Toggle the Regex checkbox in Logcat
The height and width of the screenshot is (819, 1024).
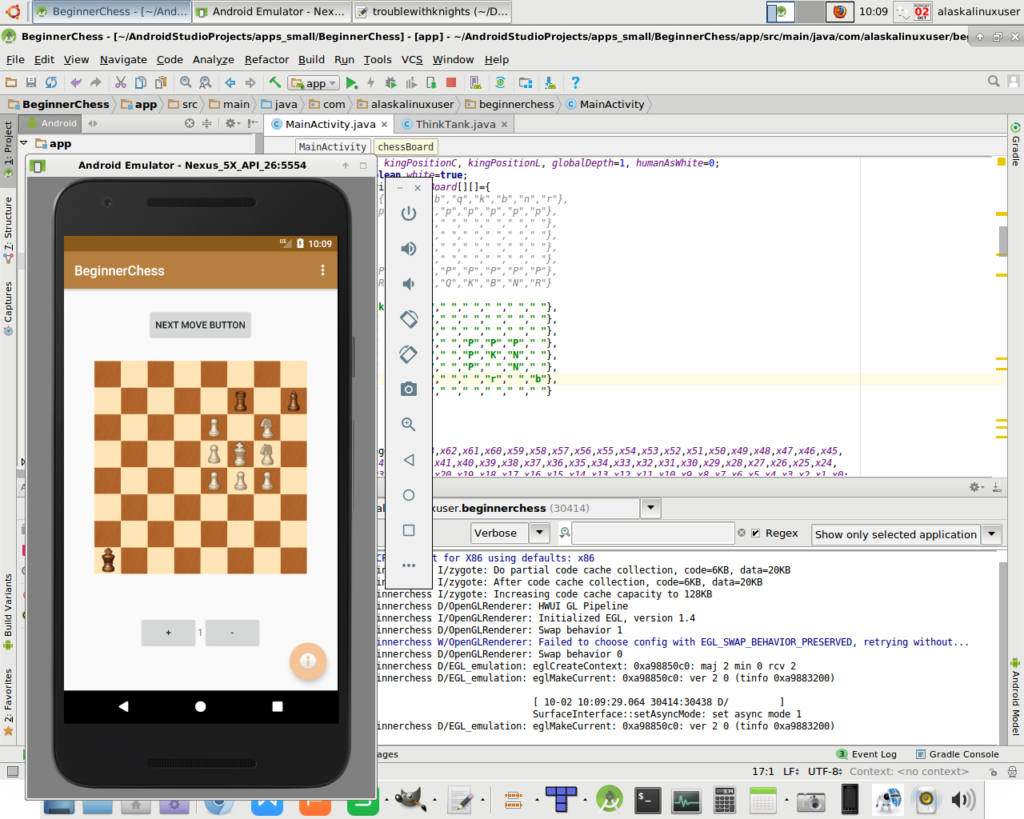click(x=756, y=534)
